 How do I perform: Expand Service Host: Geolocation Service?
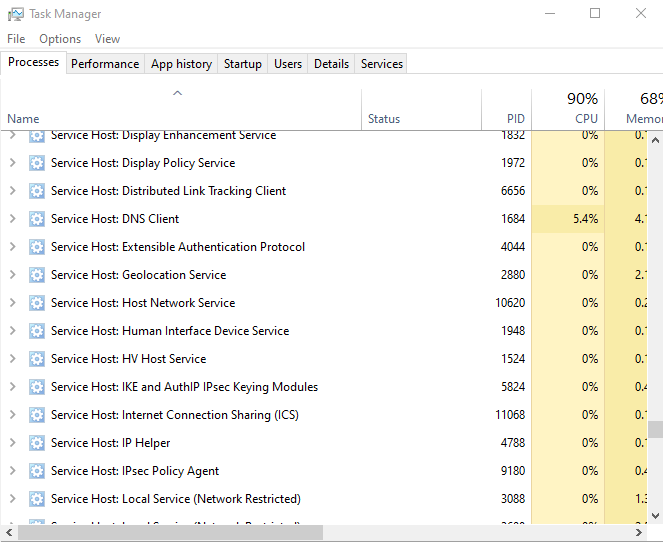(13, 275)
